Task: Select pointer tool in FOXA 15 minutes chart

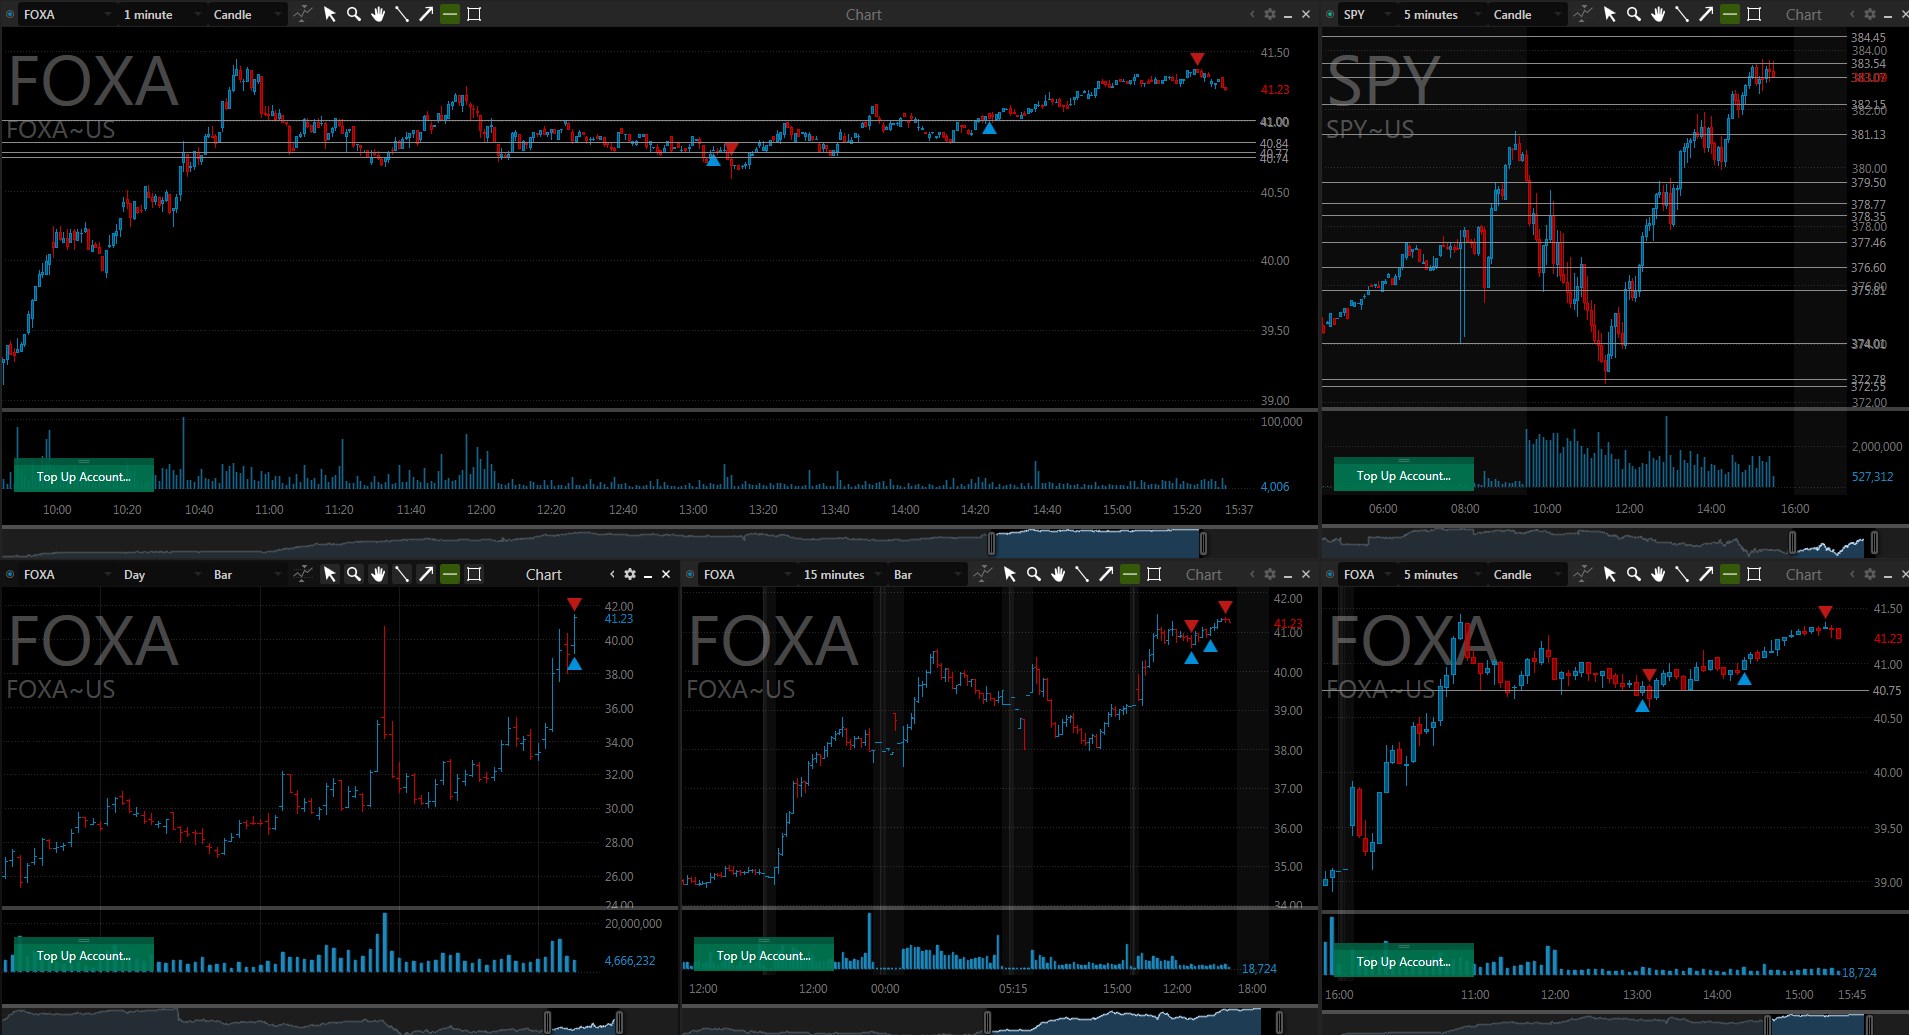Action: tap(1010, 574)
